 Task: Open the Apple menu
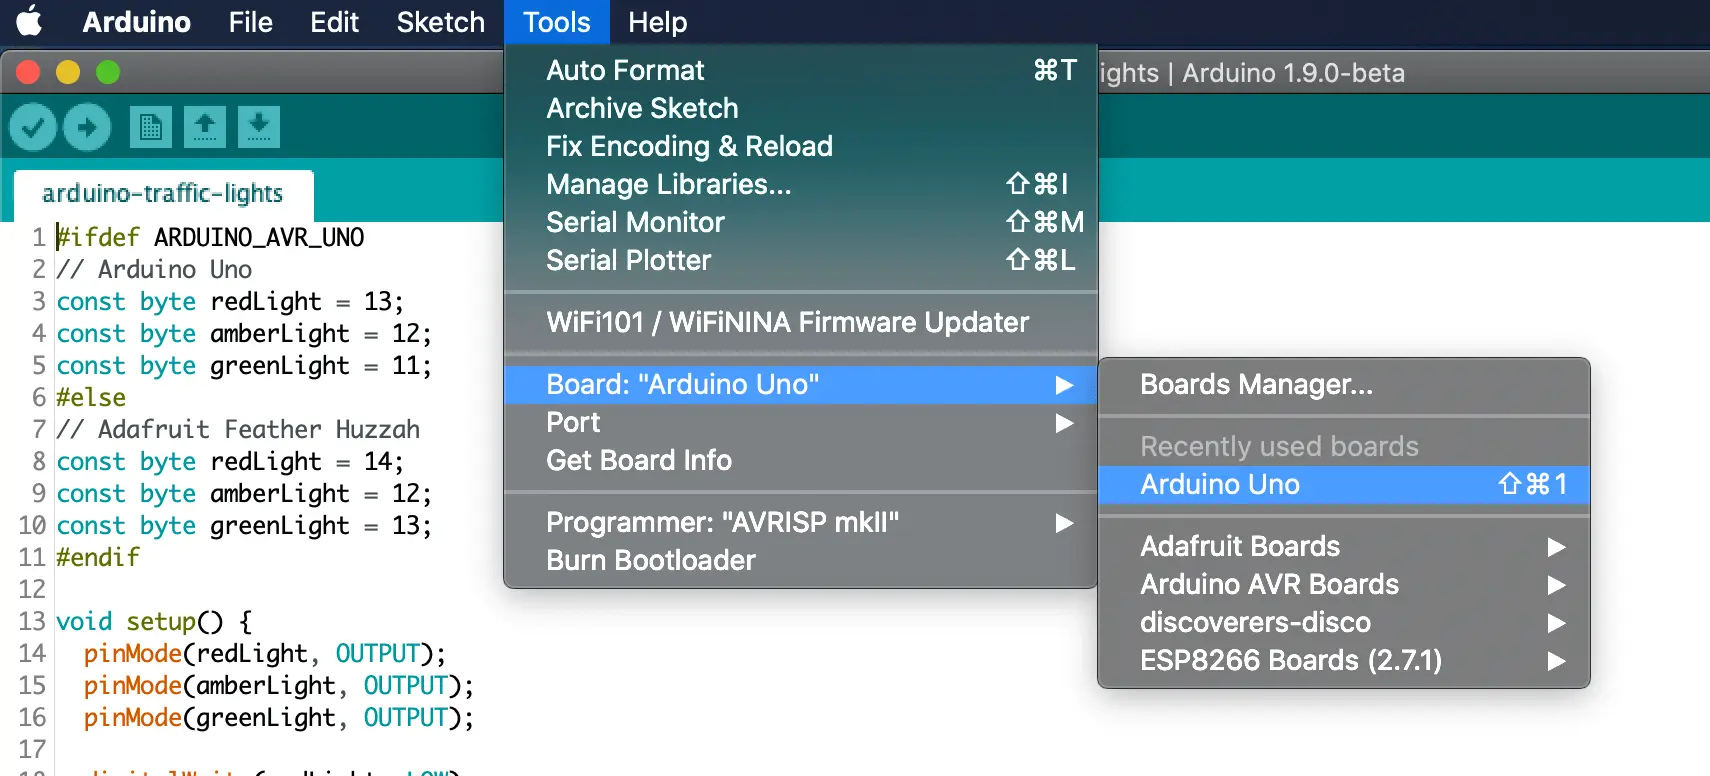(29, 21)
